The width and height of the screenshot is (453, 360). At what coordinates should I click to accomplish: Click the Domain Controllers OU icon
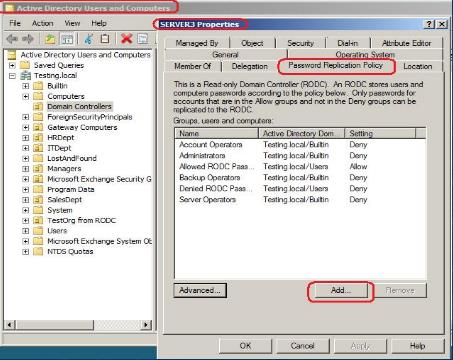tap(38, 107)
